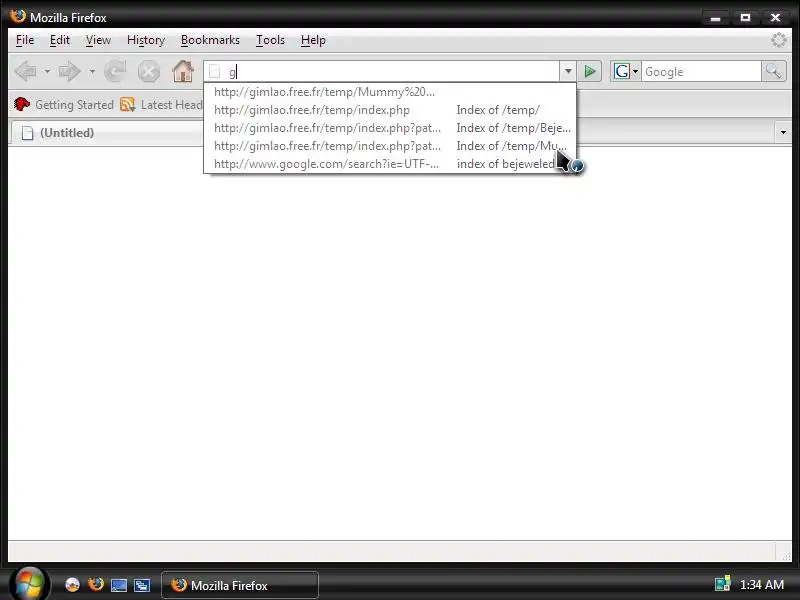Click the Getting Started bookmark link
This screenshot has height=600, width=800.
pos(74,105)
